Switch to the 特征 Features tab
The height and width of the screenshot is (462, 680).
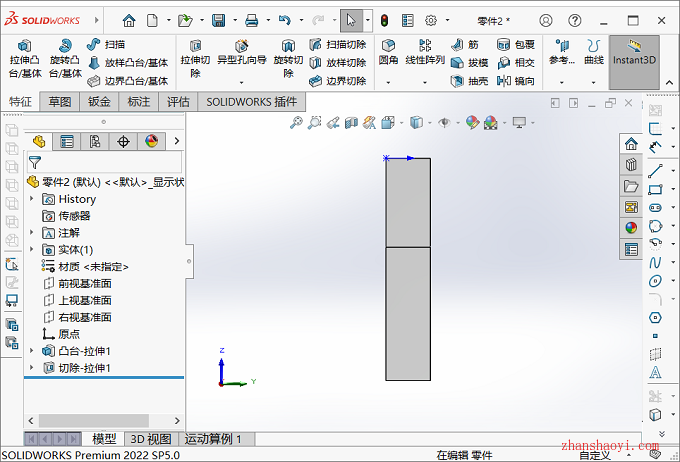(20, 102)
